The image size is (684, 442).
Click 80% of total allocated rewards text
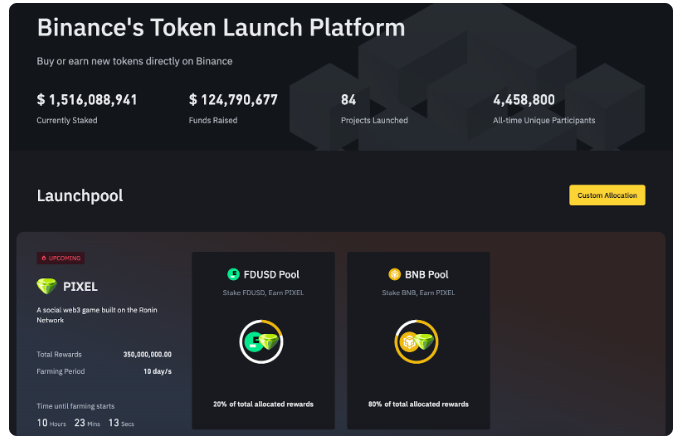(418, 404)
